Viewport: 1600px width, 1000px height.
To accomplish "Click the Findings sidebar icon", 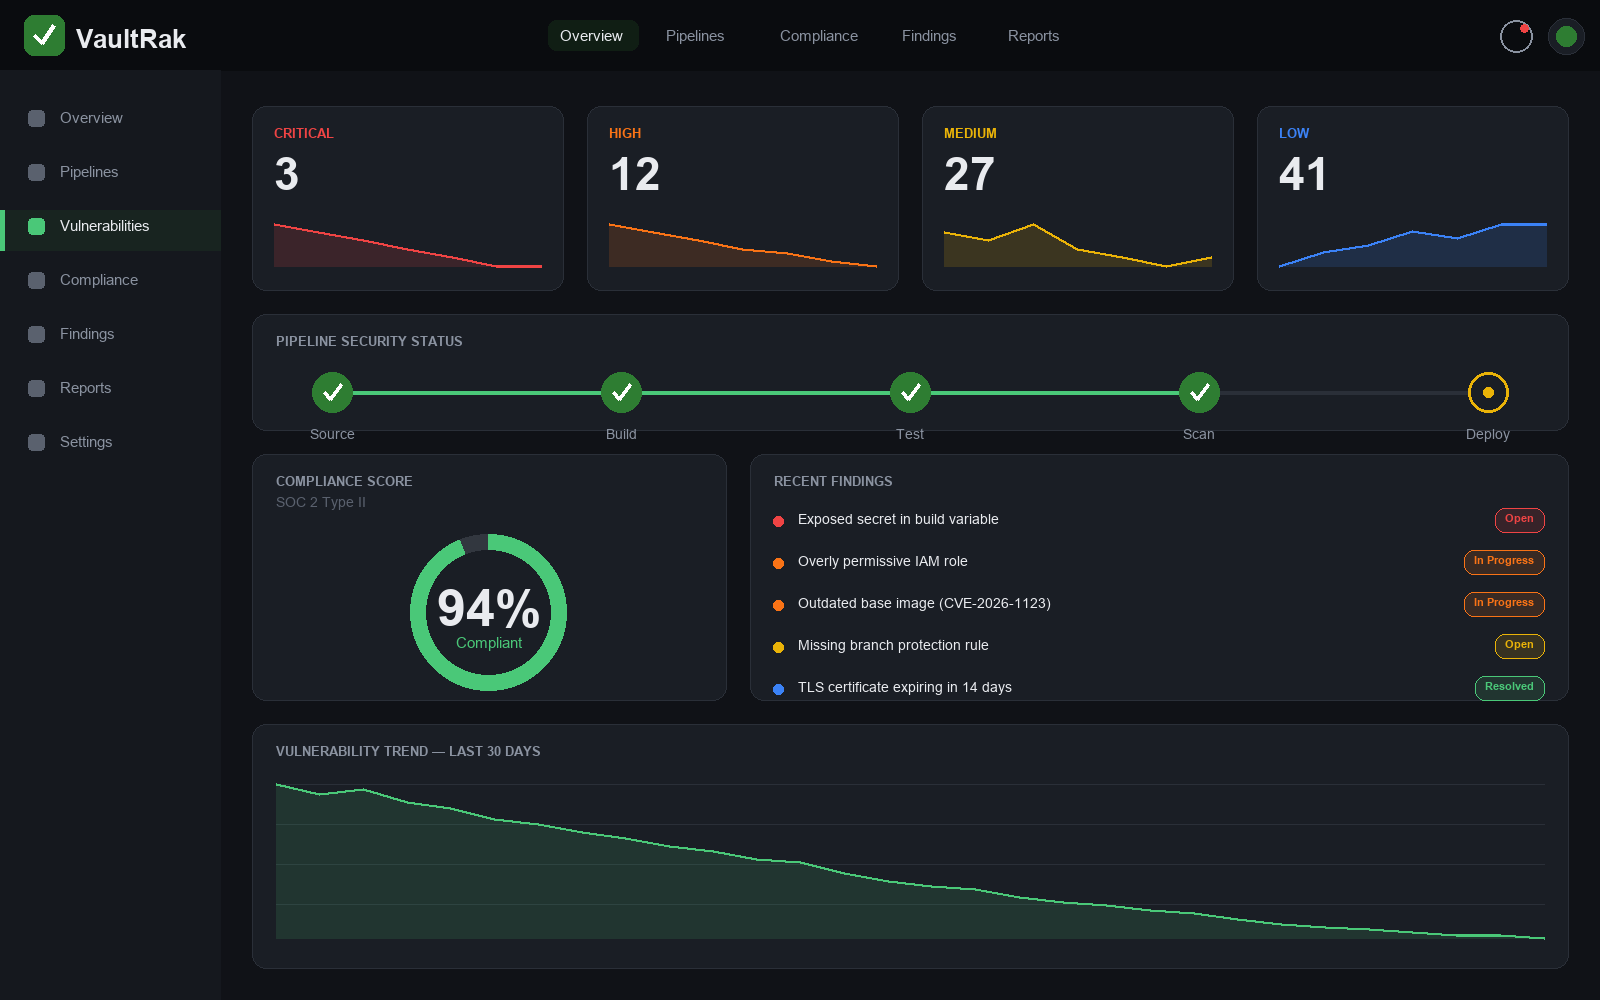I will (x=37, y=334).
